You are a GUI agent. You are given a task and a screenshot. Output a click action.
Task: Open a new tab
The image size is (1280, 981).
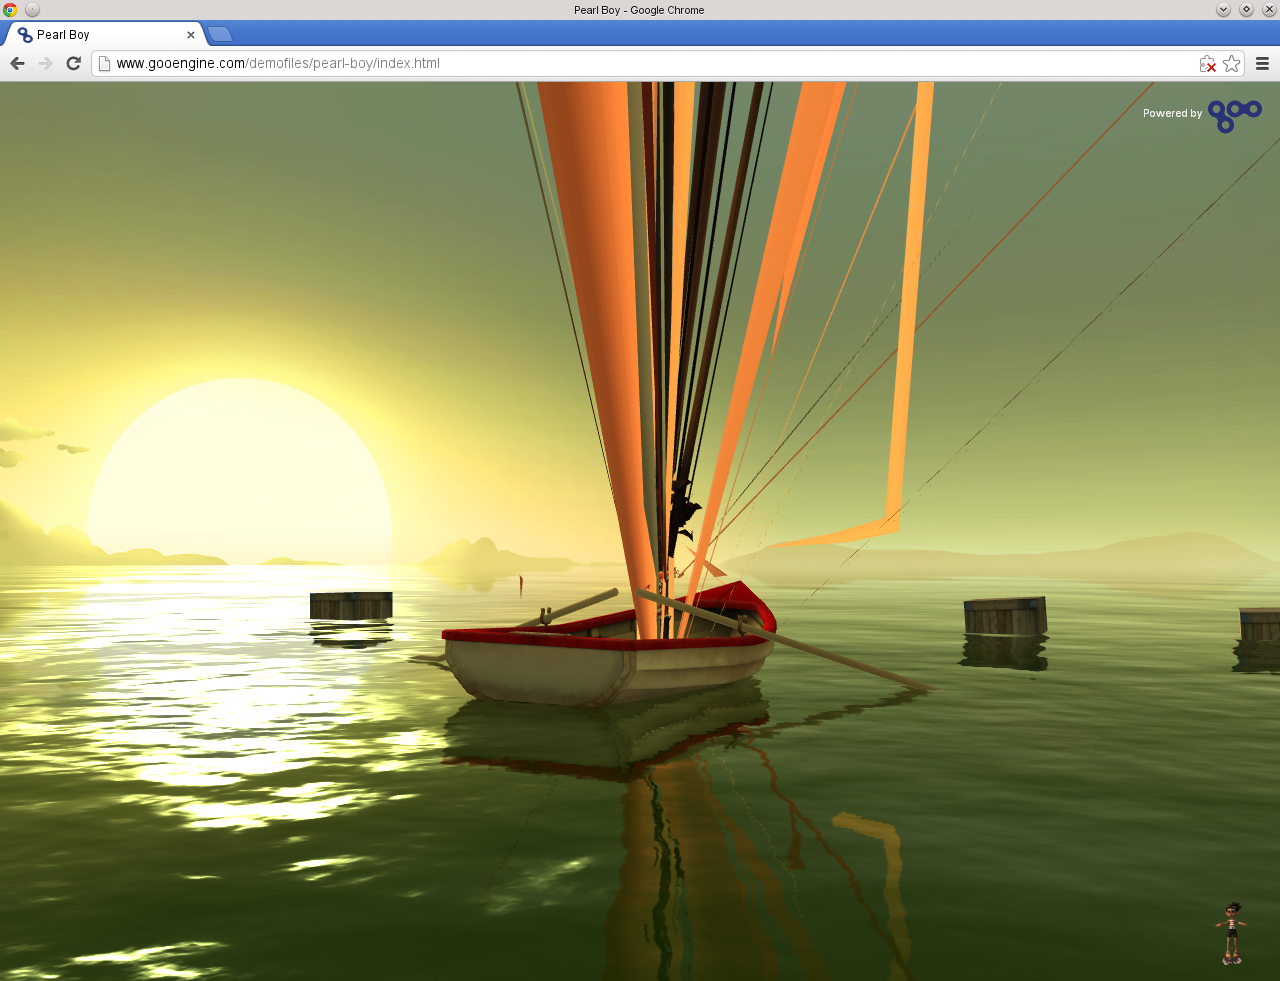[x=220, y=35]
